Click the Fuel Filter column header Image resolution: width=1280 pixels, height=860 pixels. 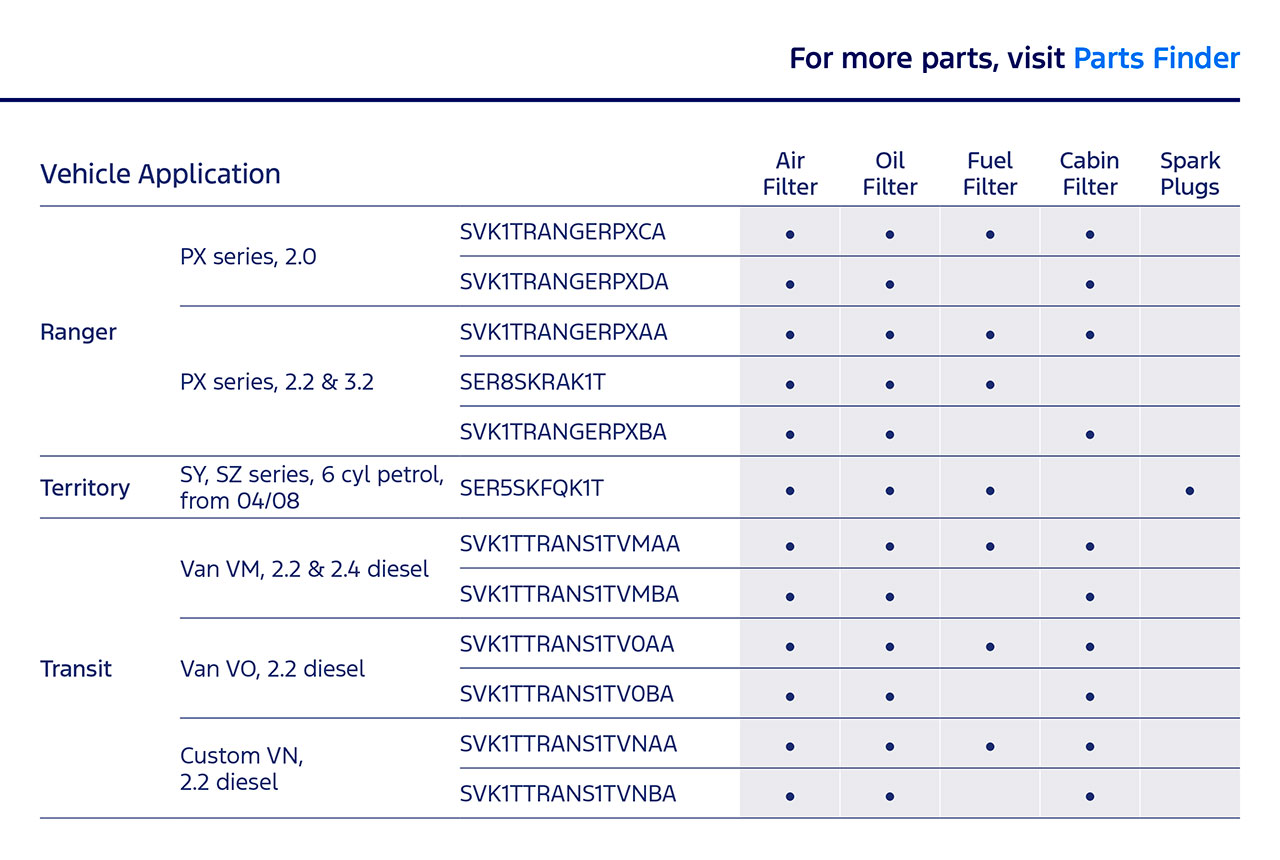tap(990, 174)
